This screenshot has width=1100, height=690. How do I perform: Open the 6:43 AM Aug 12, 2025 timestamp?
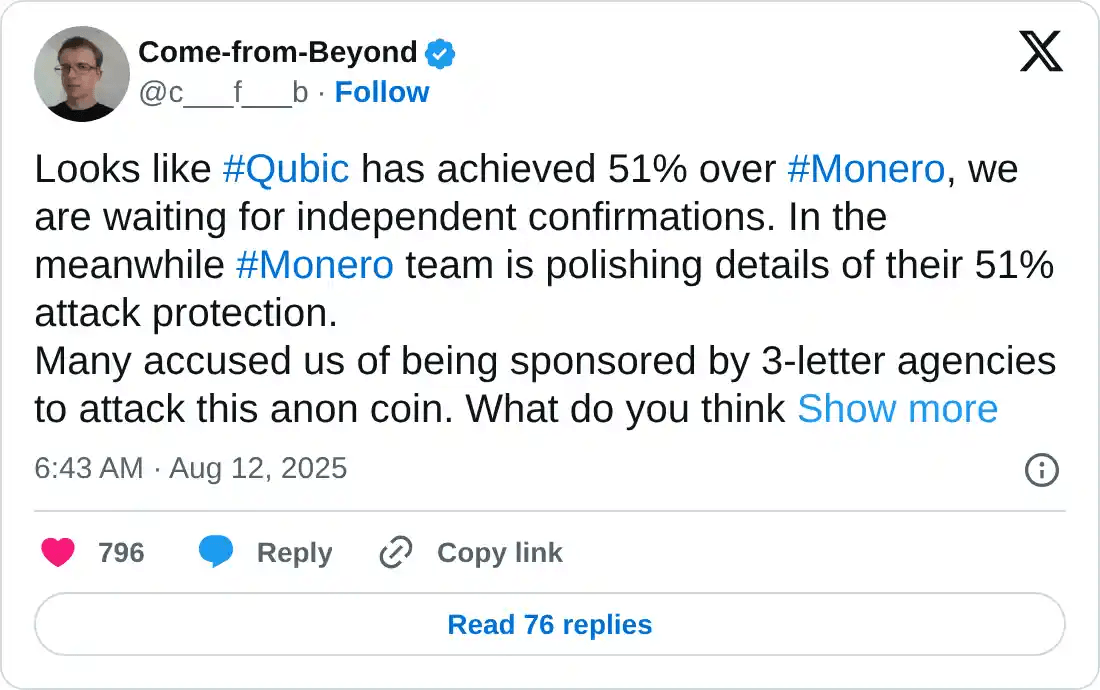click(x=191, y=468)
